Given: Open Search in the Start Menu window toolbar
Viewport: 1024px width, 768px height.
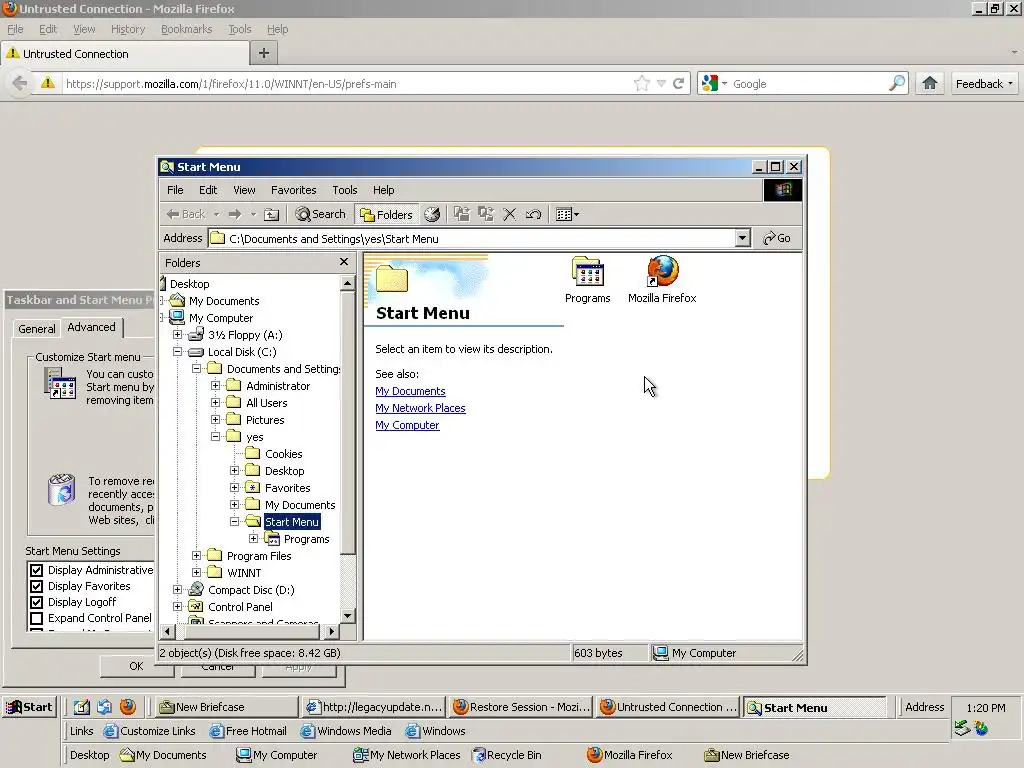Looking at the screenshot, I should tap(320, 214).
